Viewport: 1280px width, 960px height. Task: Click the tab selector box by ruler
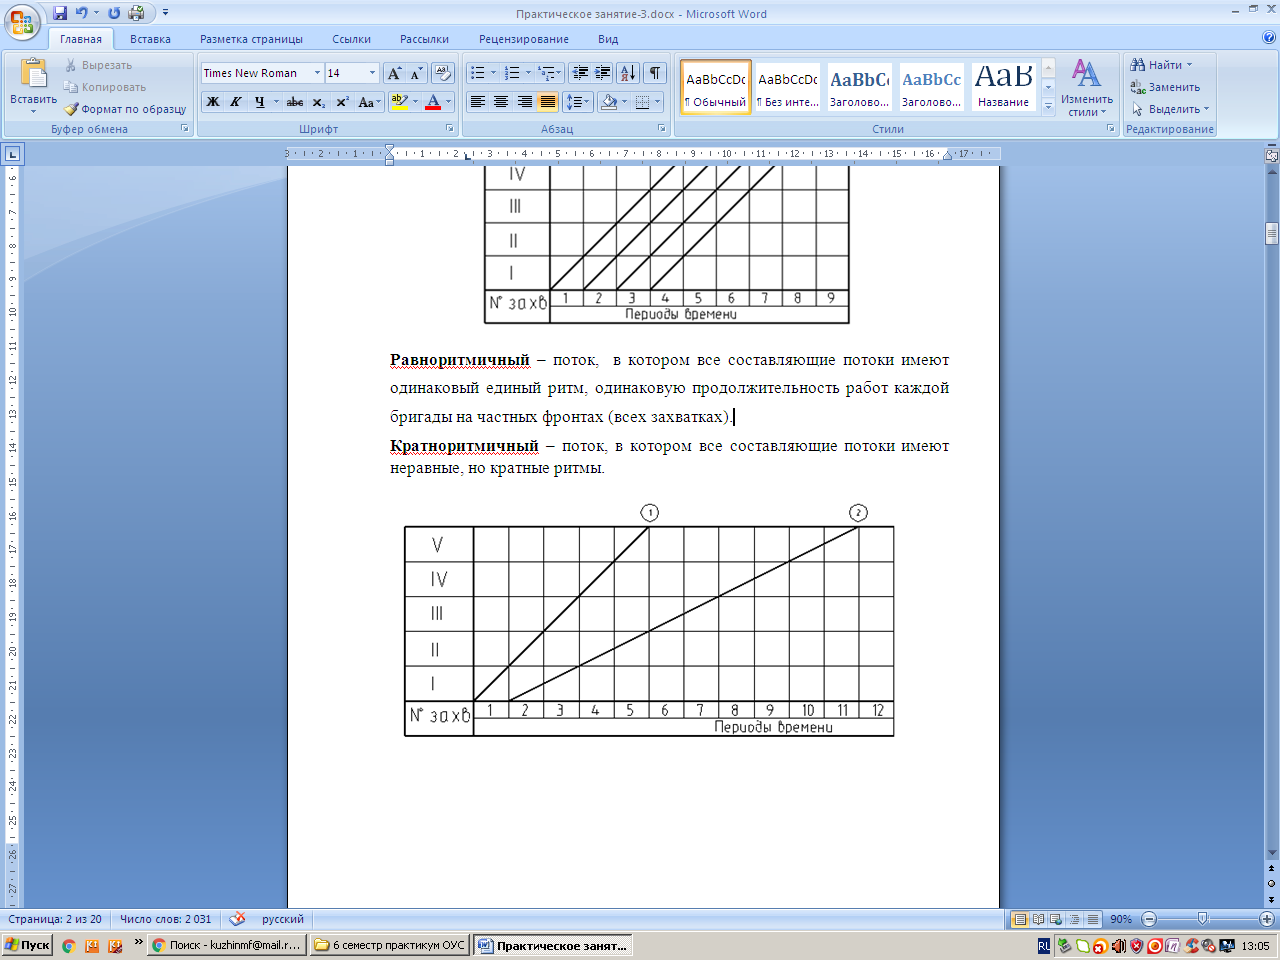(x=12, y=154)
